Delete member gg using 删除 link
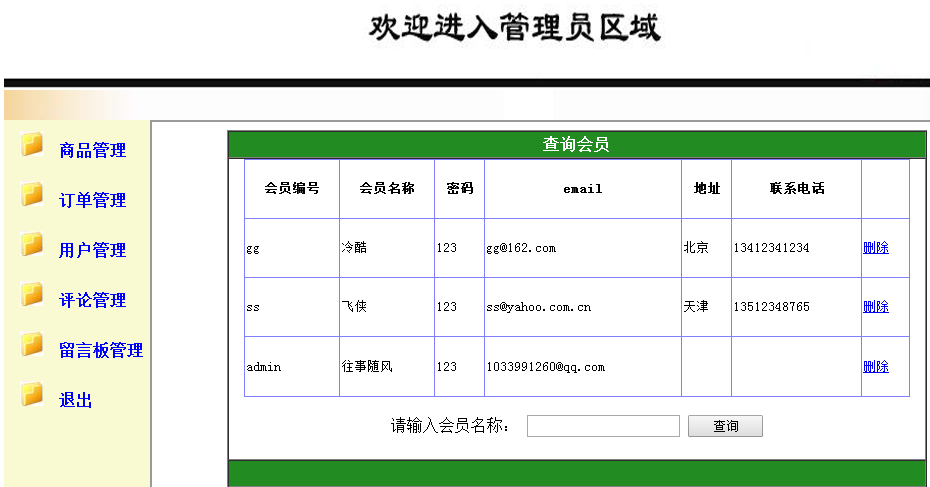The height and width of the screenshot is (487, 930). (875, 247)
